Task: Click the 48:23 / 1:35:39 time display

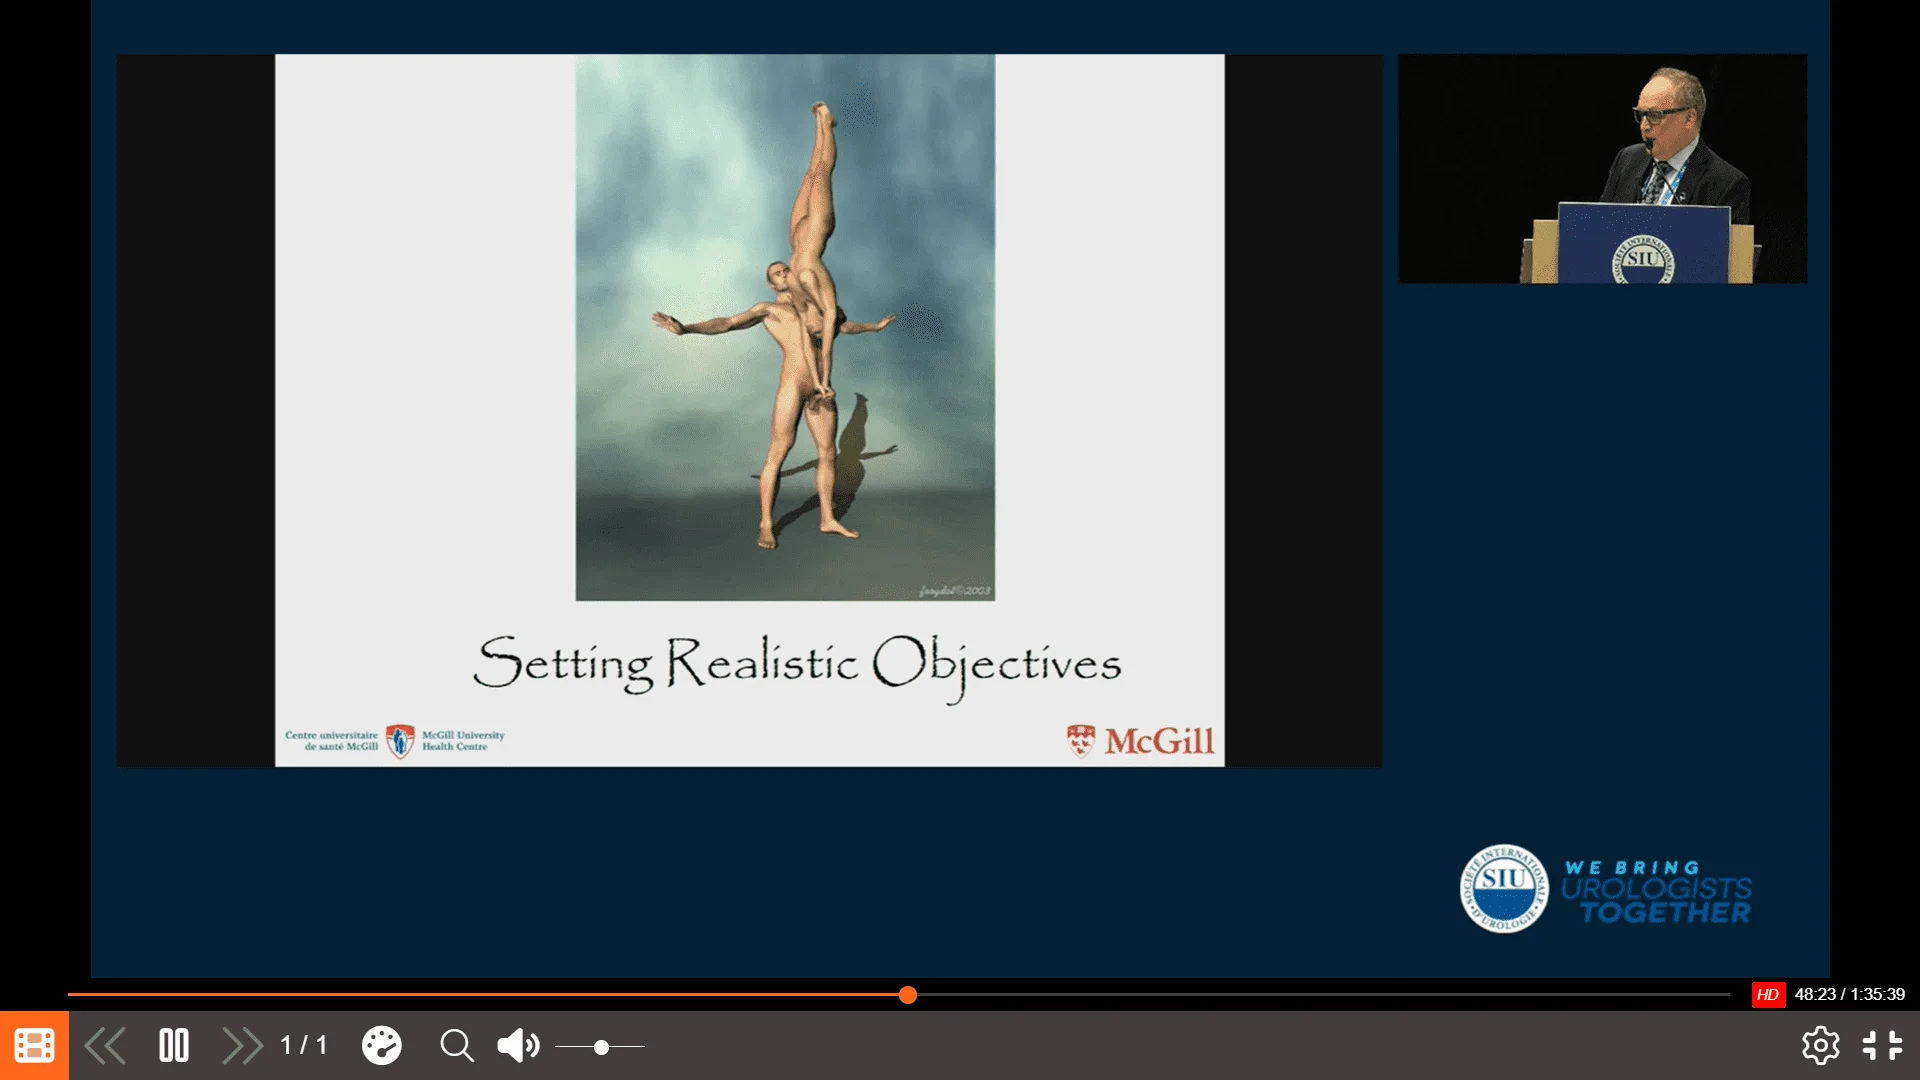Action: click(1850, 995)
